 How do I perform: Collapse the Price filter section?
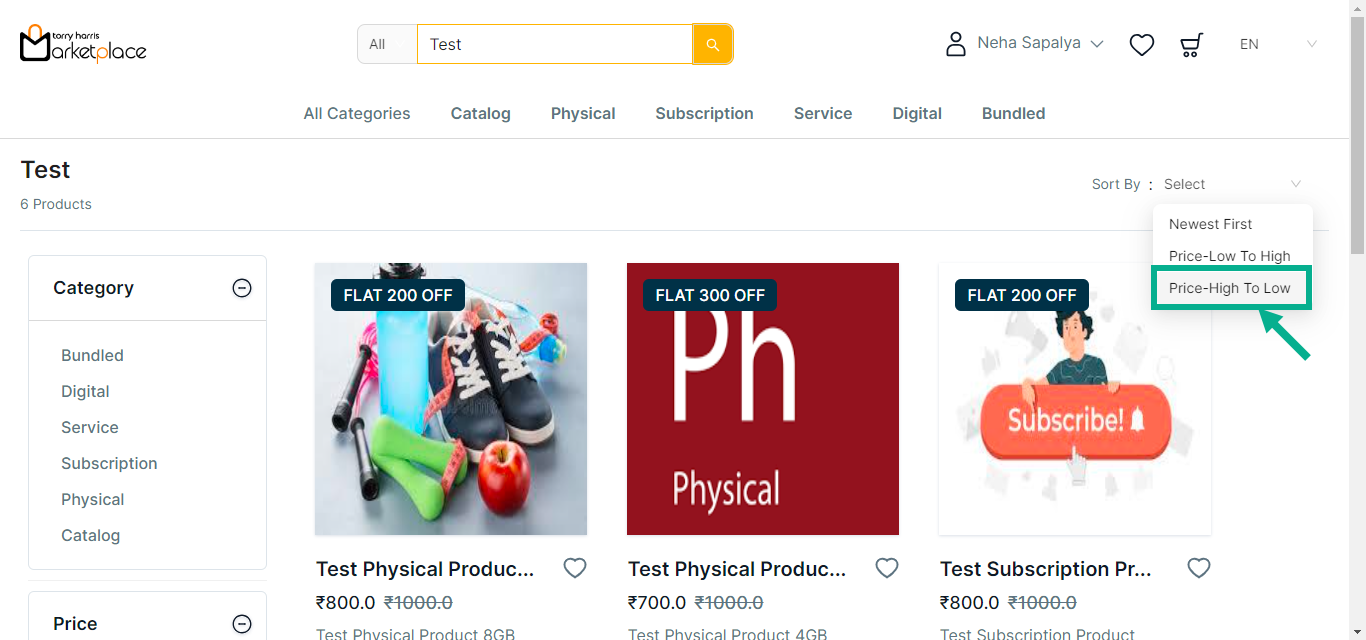[242, 624]
